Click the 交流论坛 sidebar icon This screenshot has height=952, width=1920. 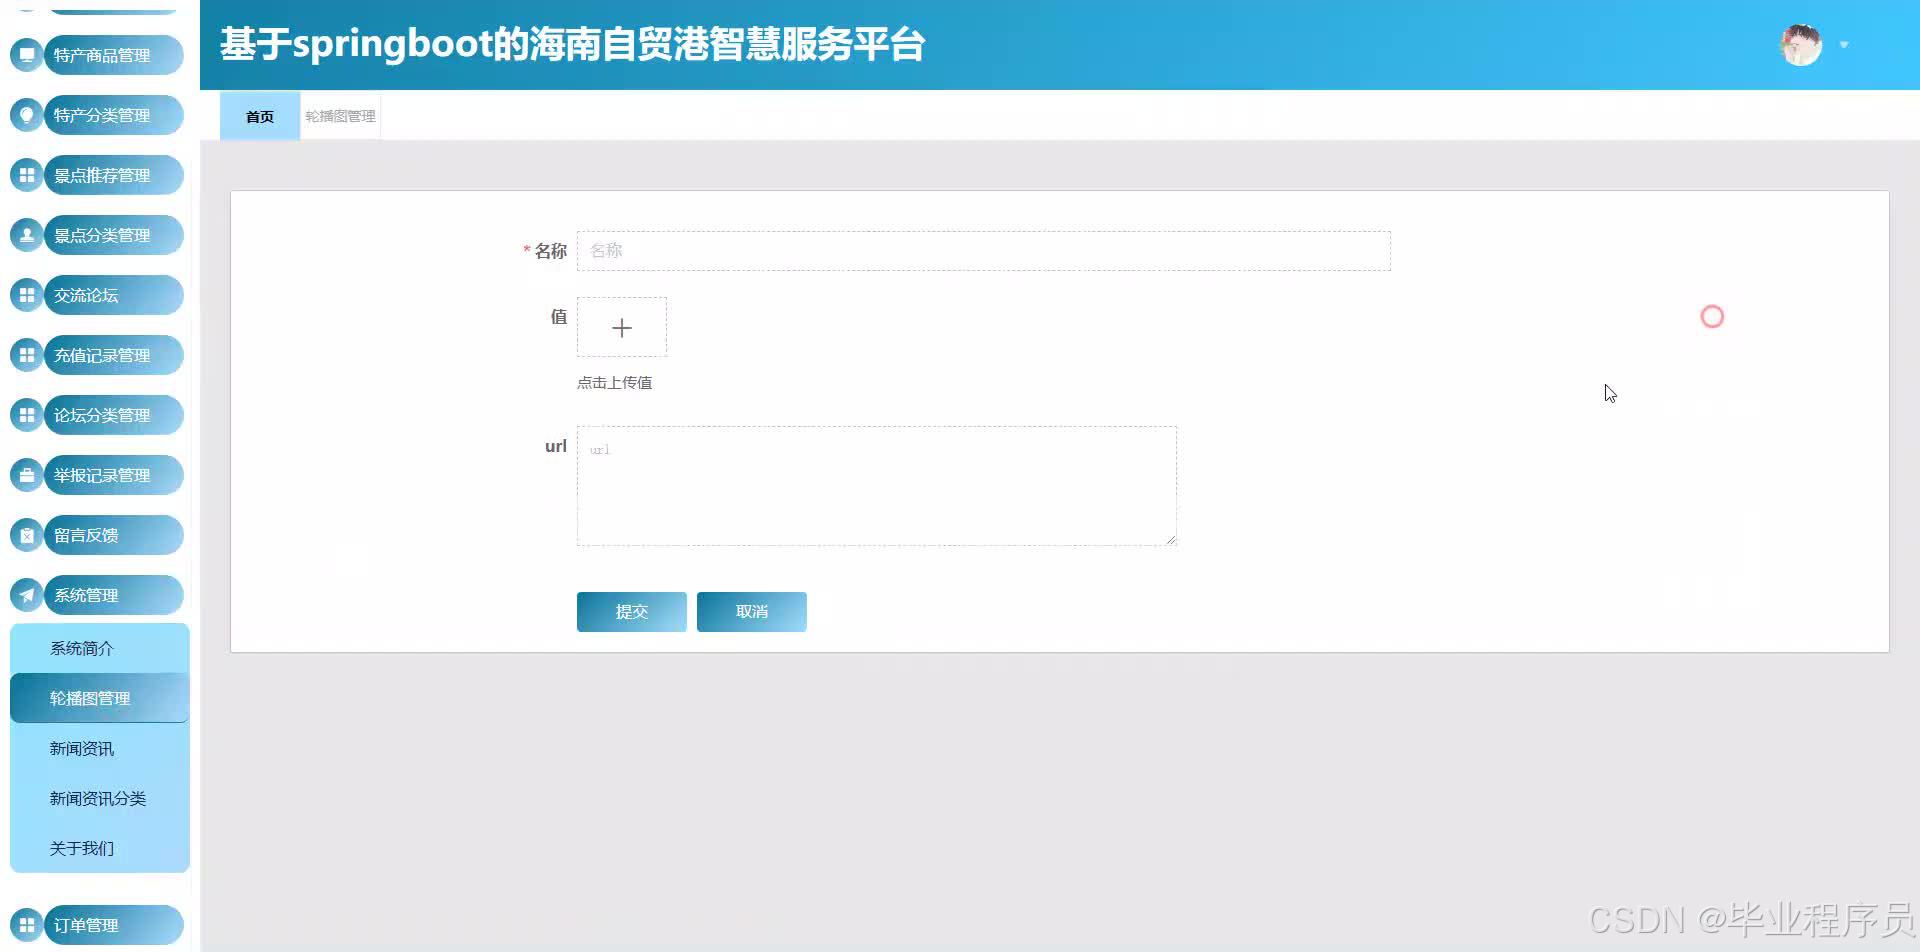tap(26, 295)
